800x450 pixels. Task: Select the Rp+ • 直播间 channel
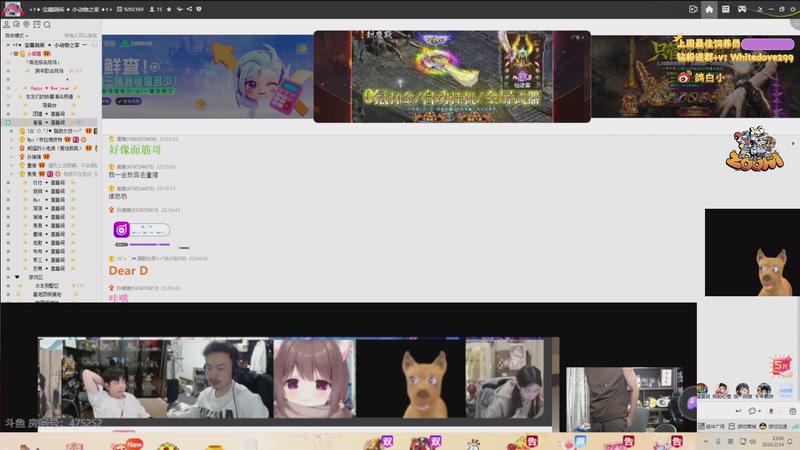(48, 199)
